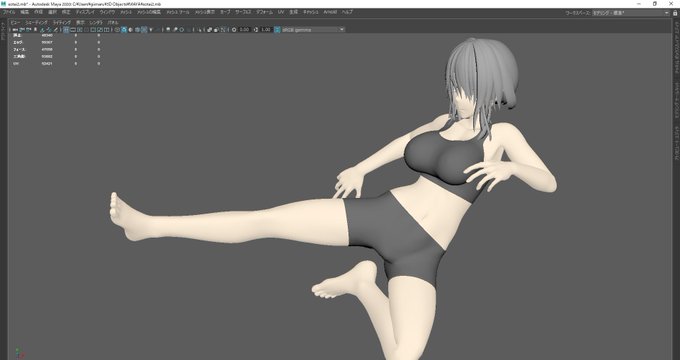Screen dimensions: 680x360
Task: Click the Smooth Shade All icon
Action: coord(124,29)
